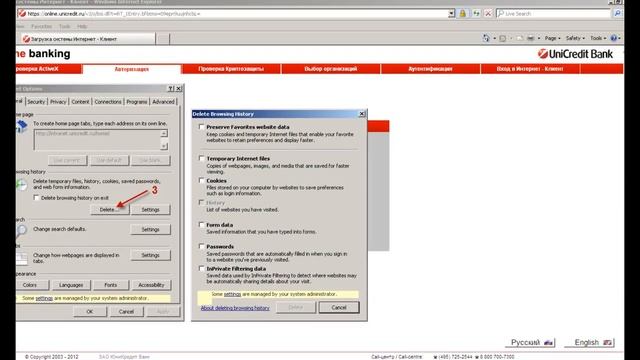The height and width of the screenshot is (360, 640).
Task: Open the Help menu in menu bar
Action: click(x=82, y=27)
